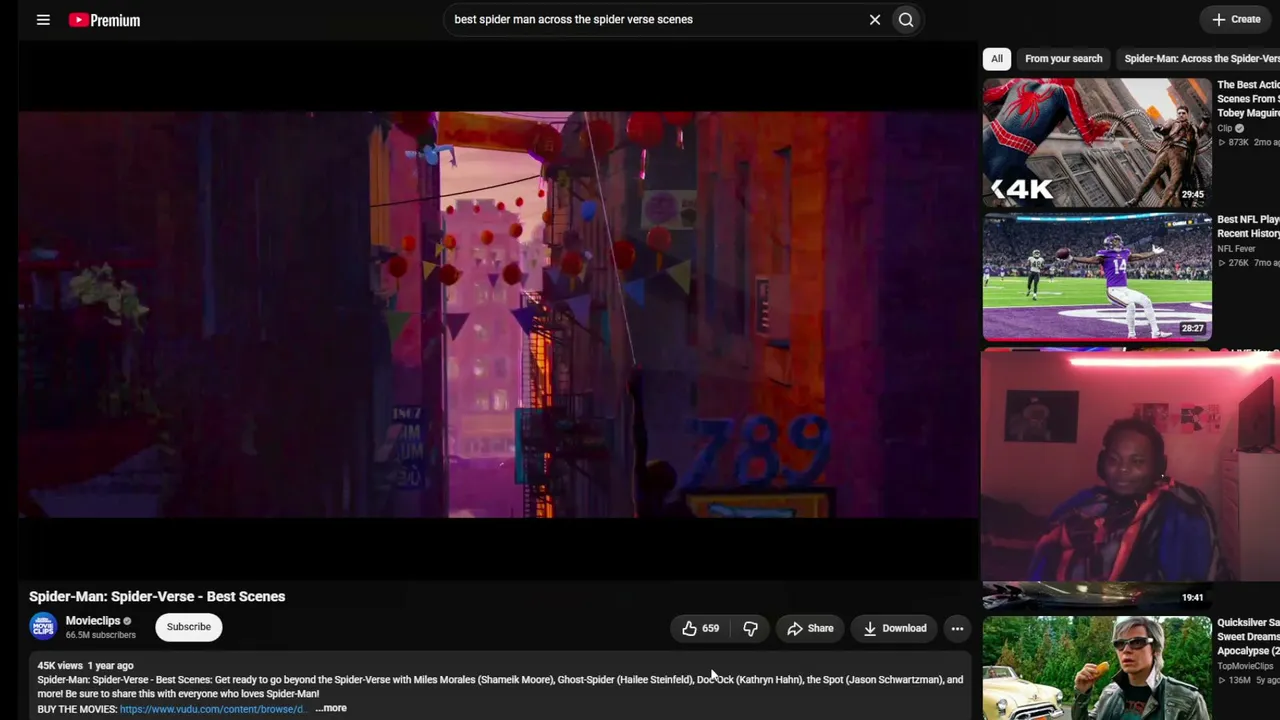This screenshot has height=720, width=1280.
Task: Select the From your search chip
Action: [1063, 59]
